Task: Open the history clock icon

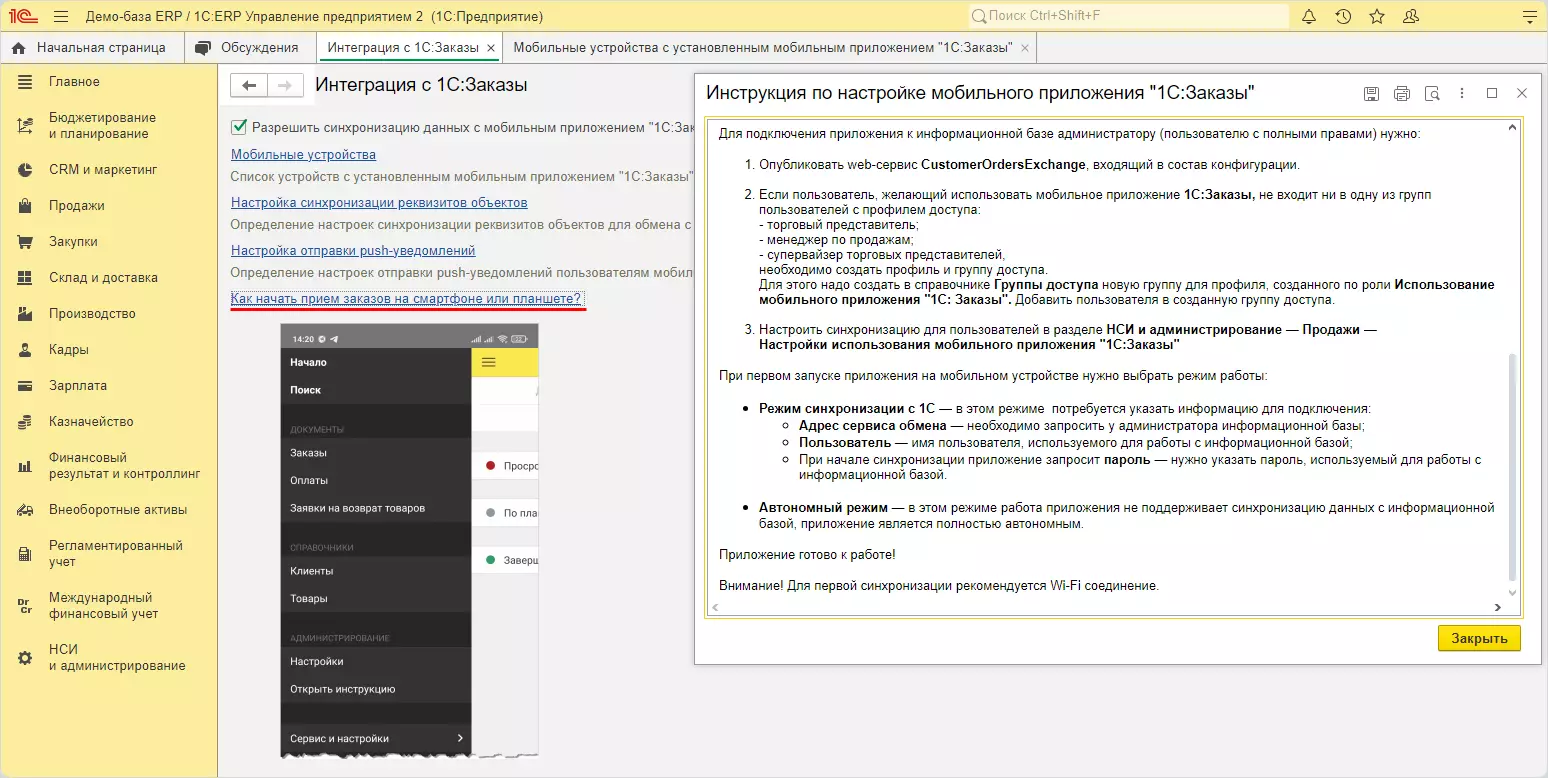Action: [x=1343, y=17]
